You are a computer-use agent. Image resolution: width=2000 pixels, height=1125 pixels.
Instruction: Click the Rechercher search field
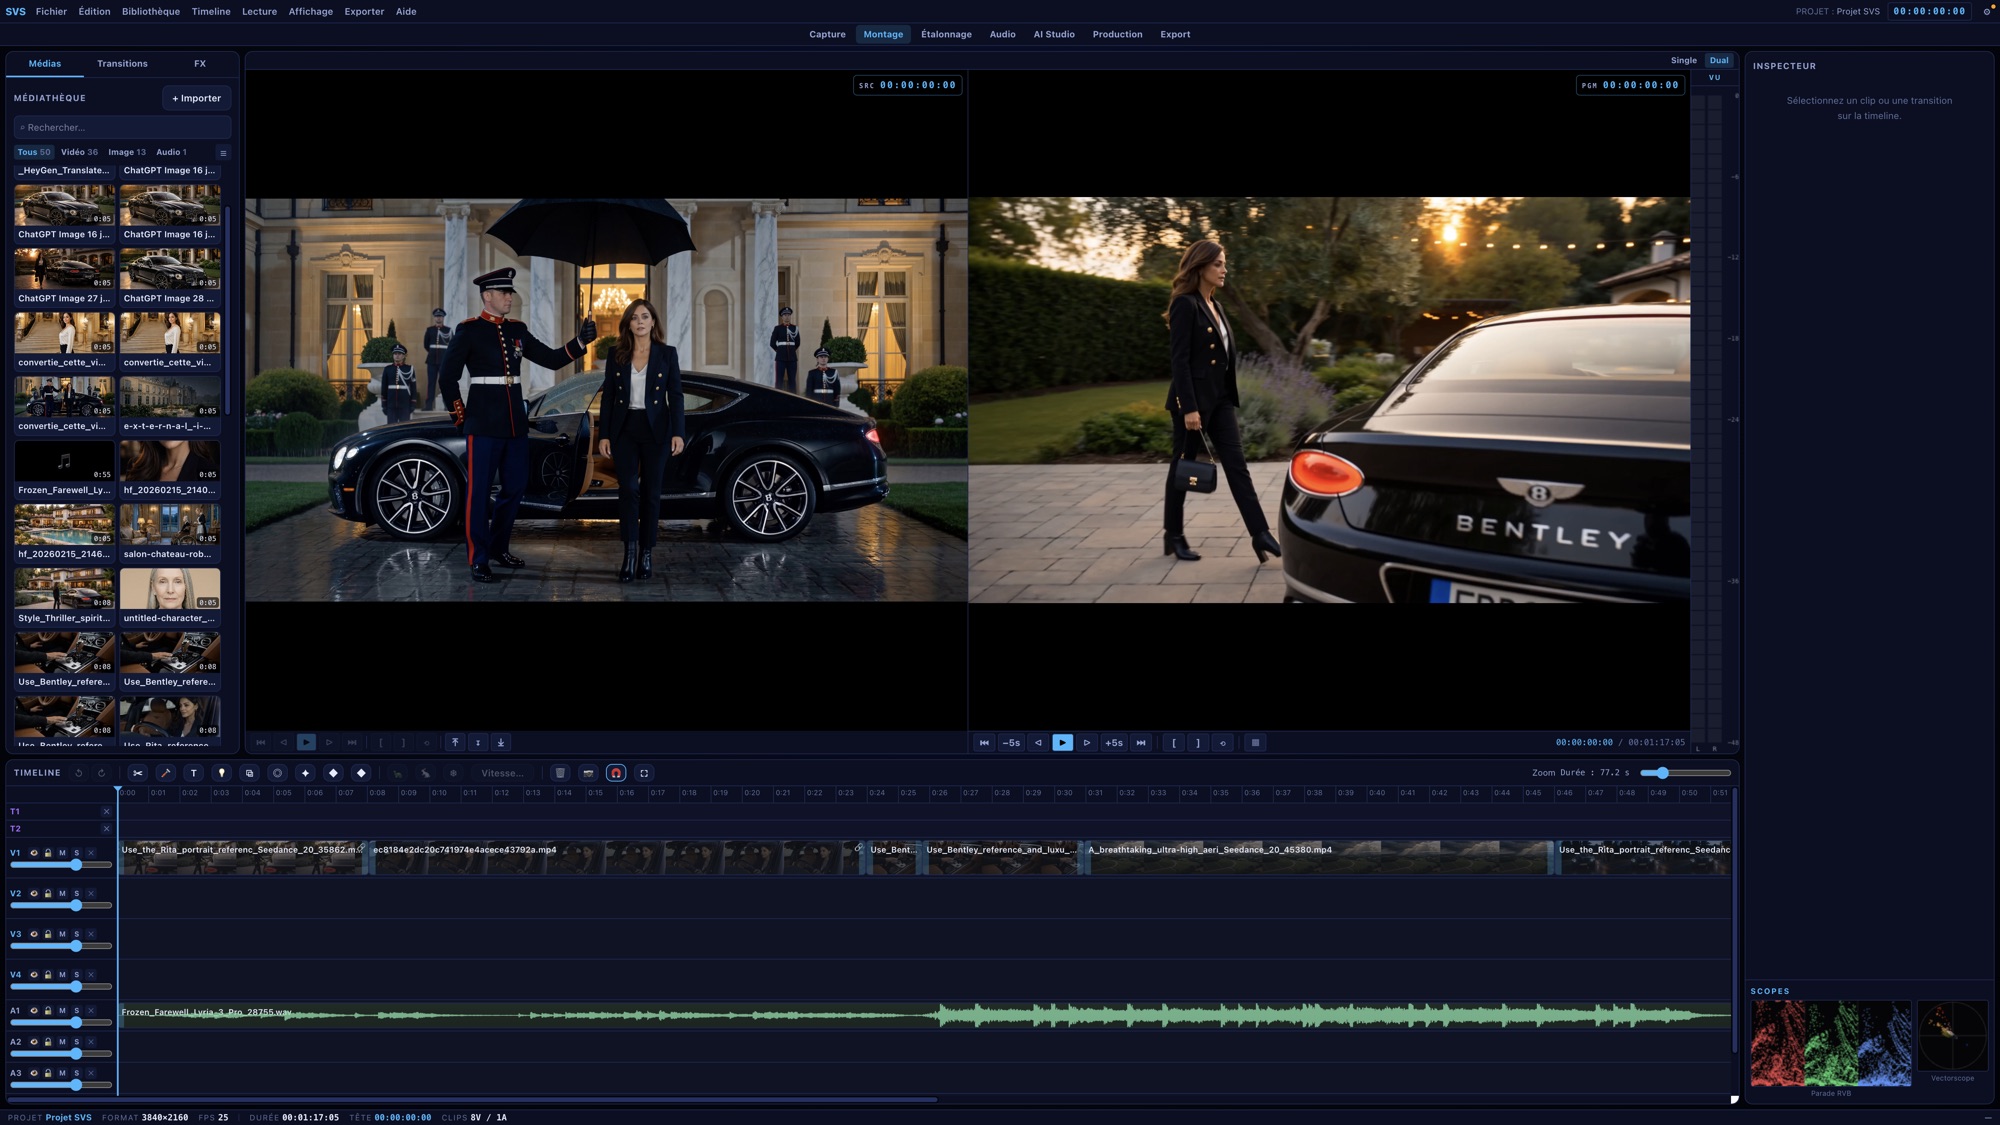(123, 128)
